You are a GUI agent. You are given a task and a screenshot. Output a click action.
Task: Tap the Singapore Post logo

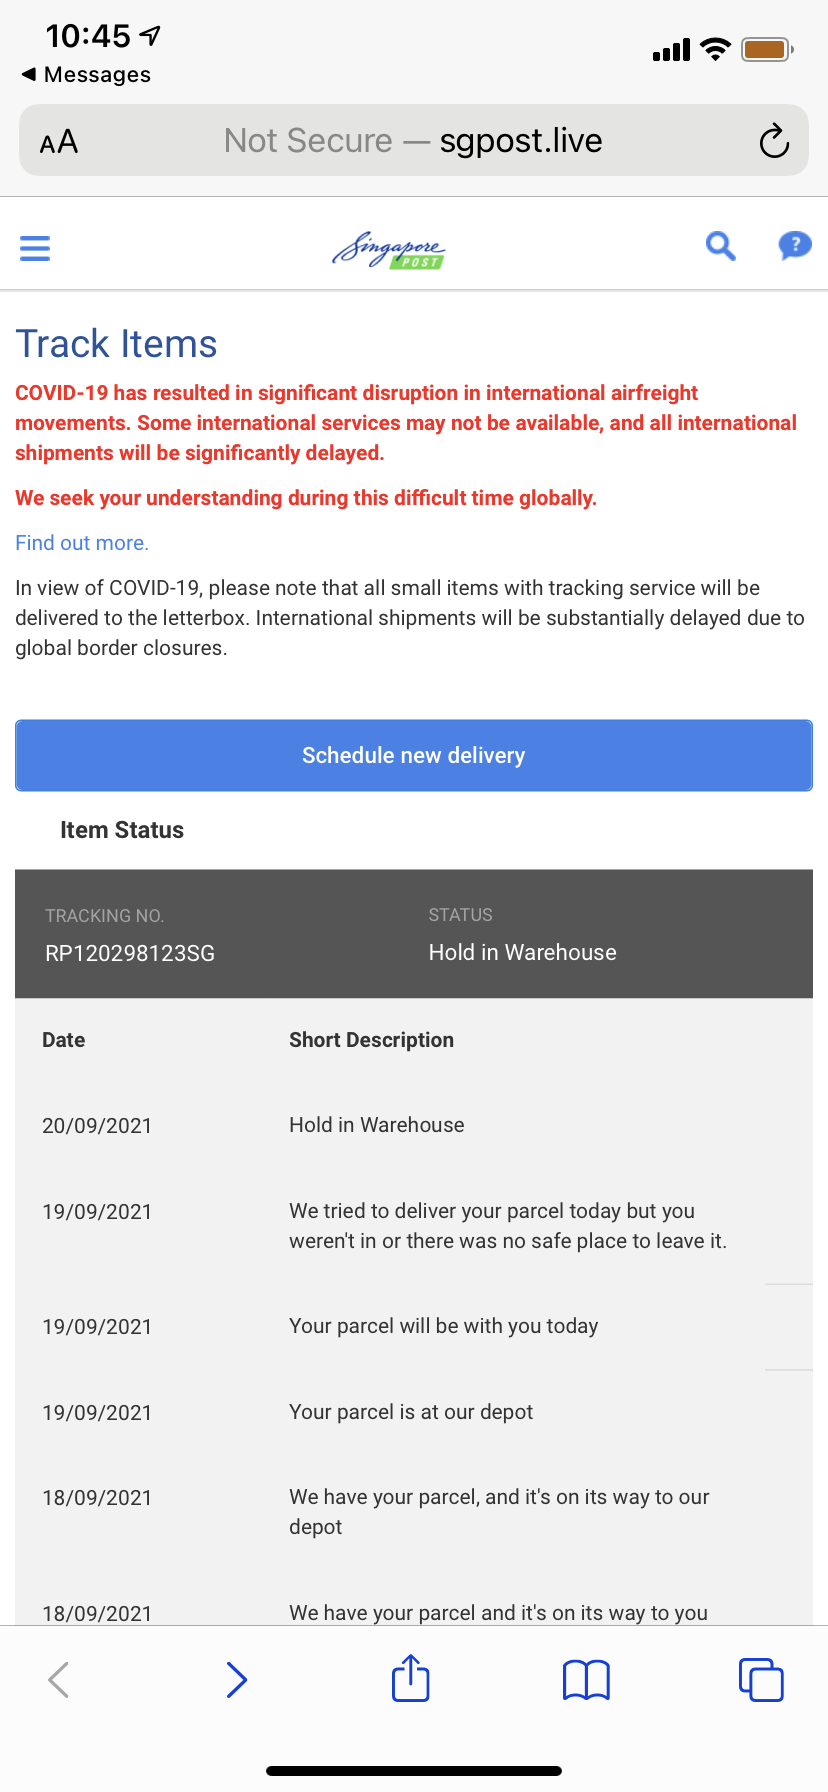coord(389,249)
